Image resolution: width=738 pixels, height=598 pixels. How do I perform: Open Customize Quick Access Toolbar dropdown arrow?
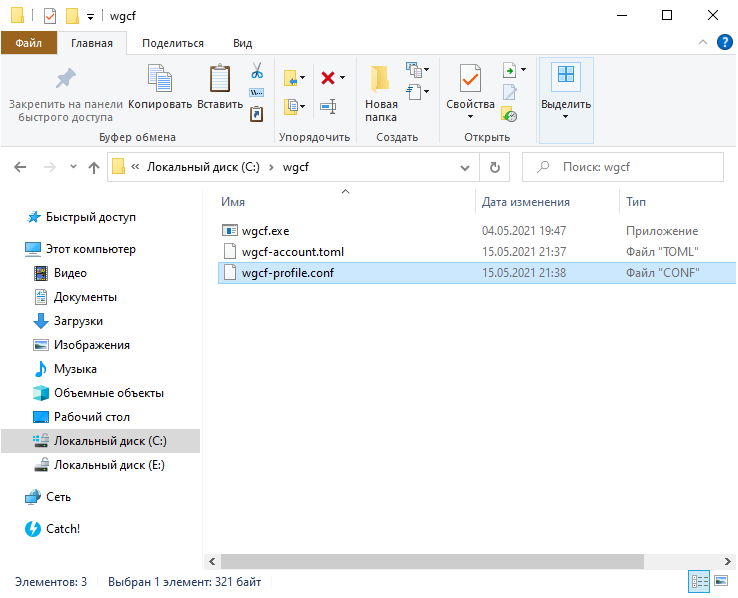pos(90,17)
